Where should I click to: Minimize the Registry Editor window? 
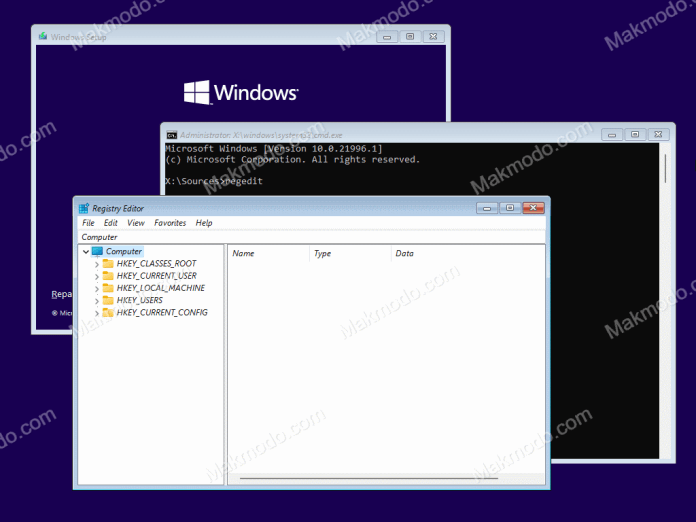click(487, 208)
